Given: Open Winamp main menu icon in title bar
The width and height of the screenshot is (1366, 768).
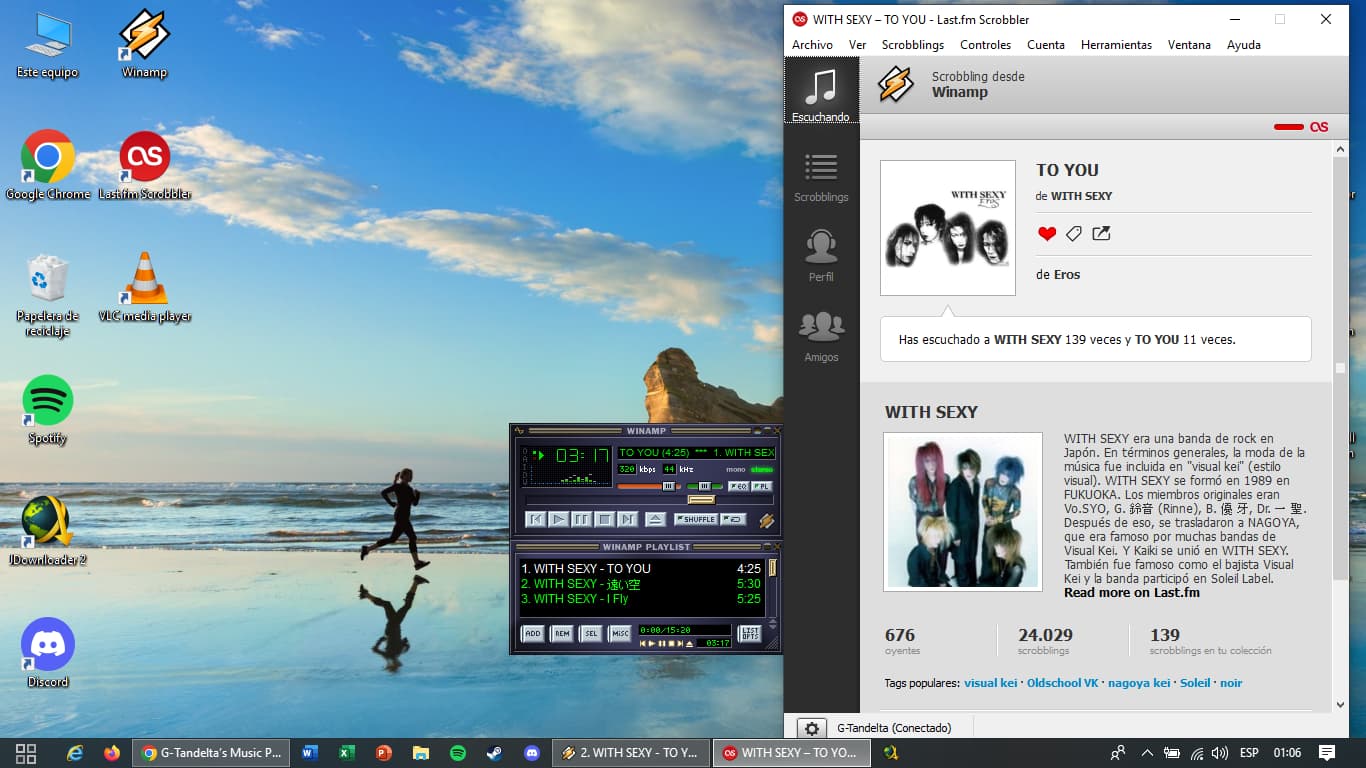Looking at the screenshot, I should 519,431.
